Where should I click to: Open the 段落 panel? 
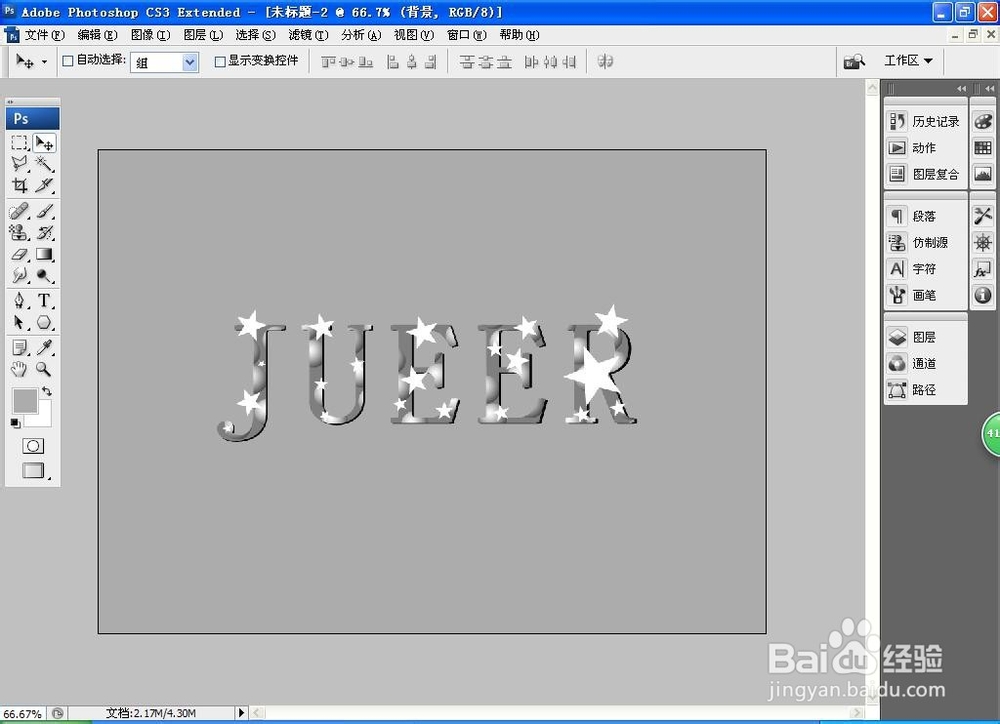(925, 216)
